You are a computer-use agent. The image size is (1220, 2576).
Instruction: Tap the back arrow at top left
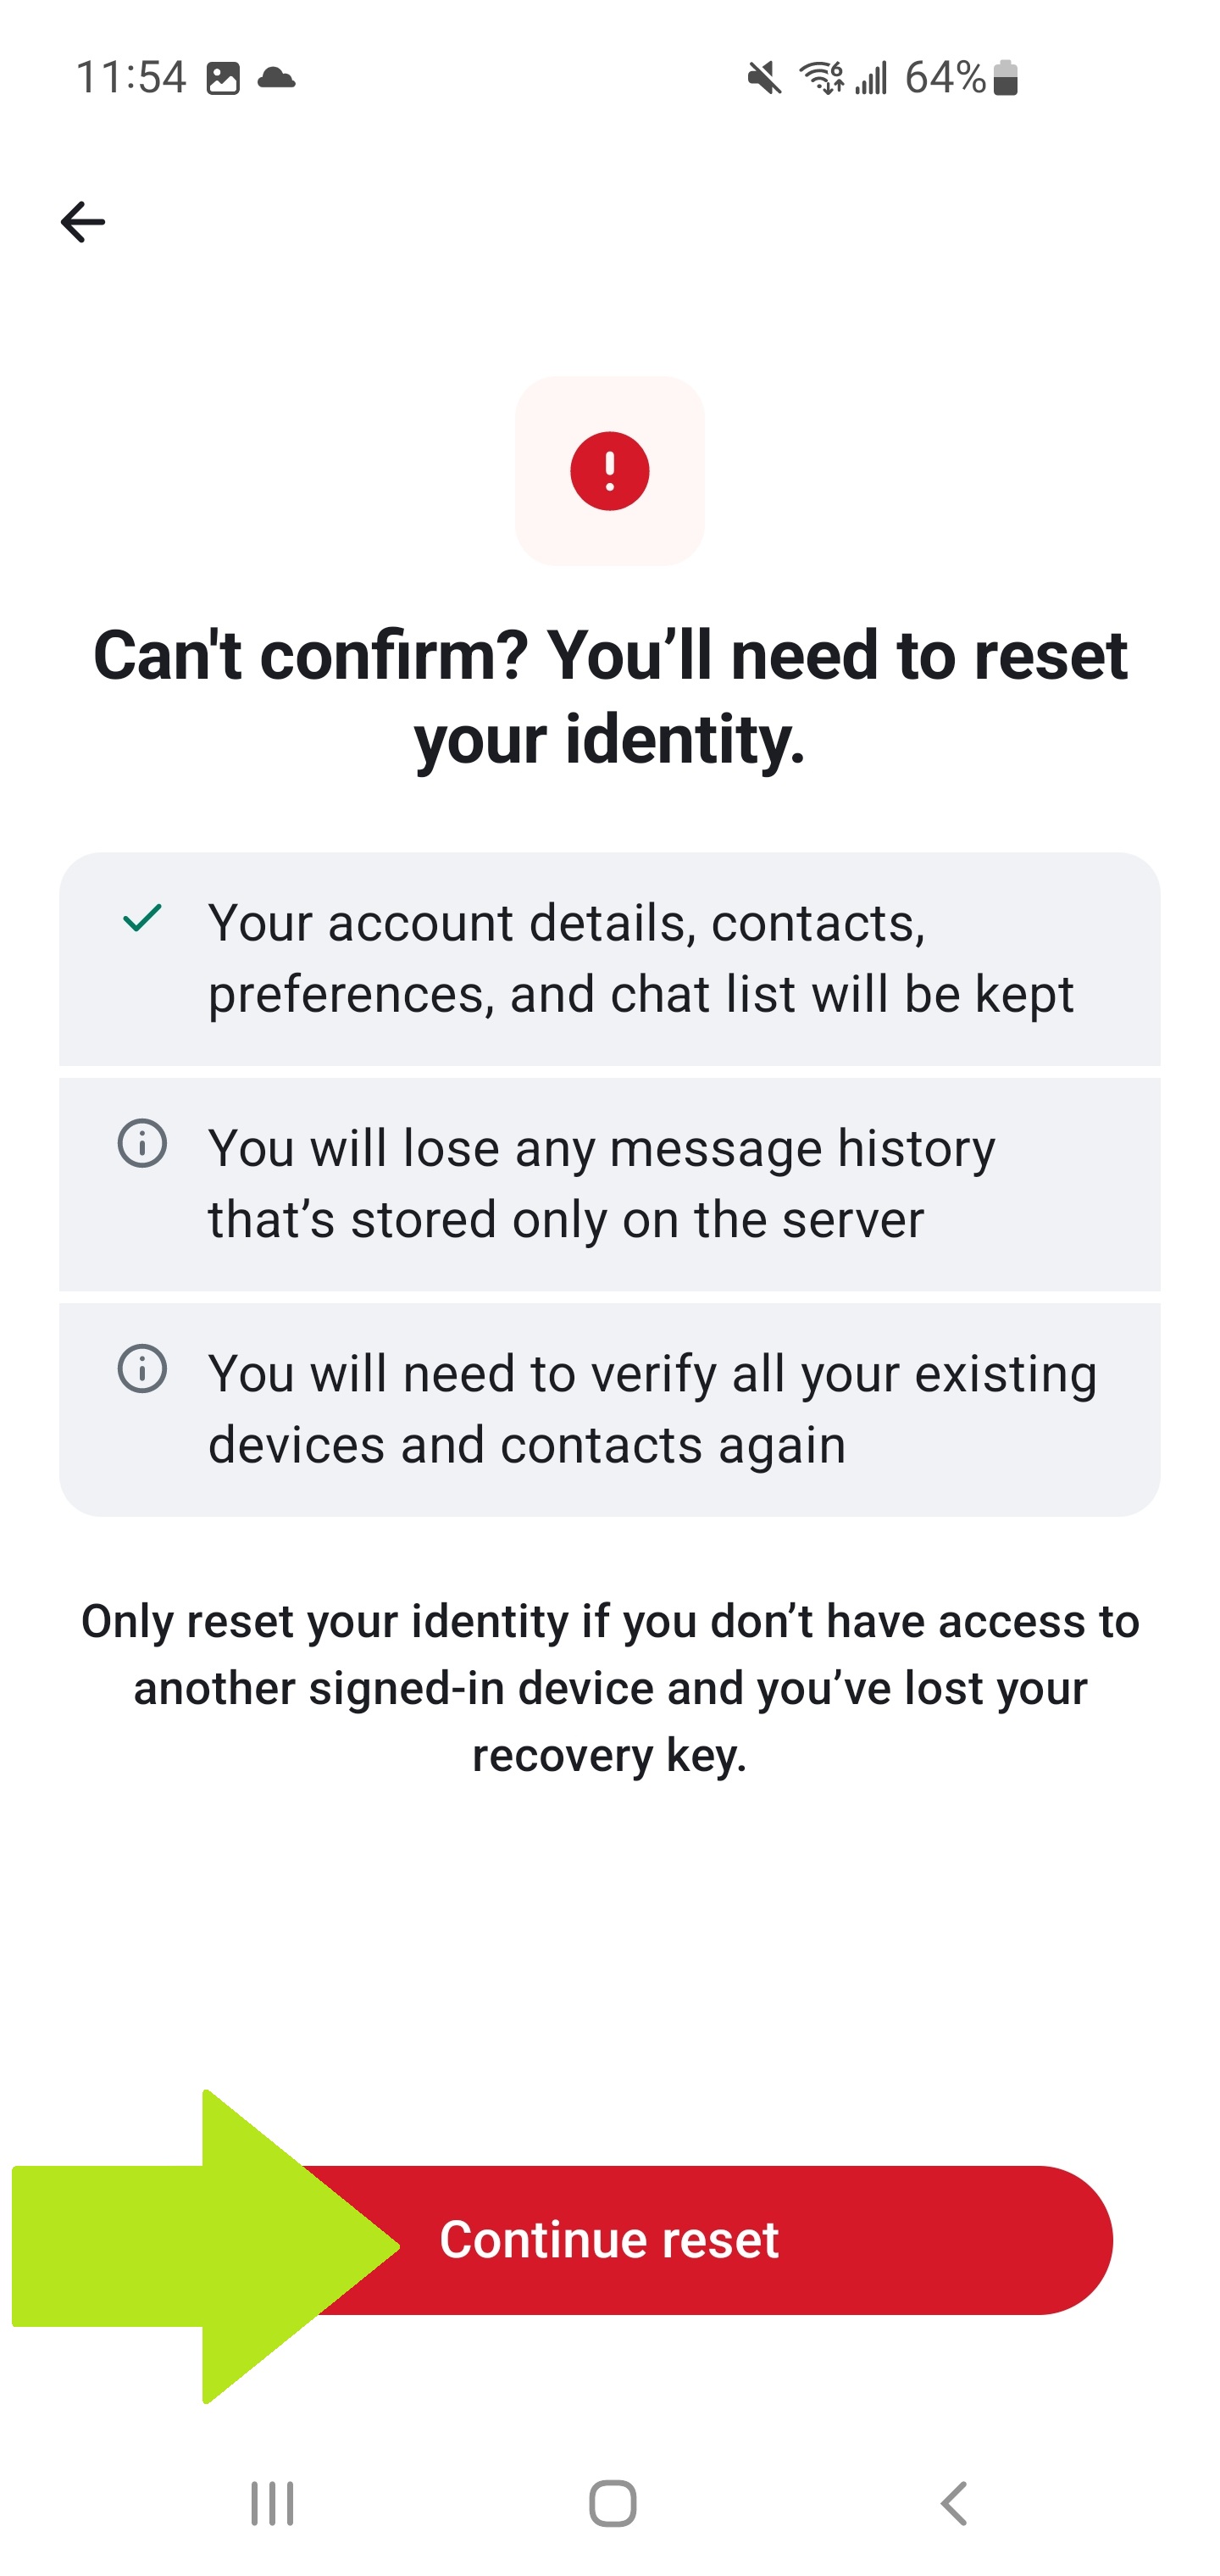coord(82,221)
